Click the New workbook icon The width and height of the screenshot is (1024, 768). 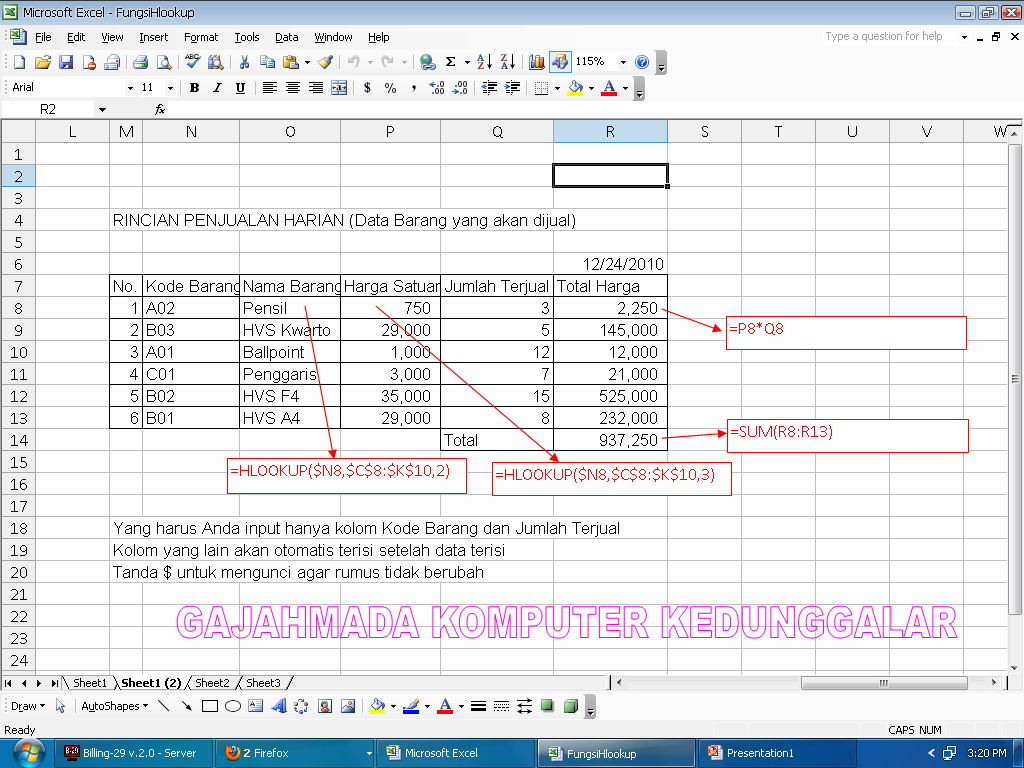pos(19,62)
